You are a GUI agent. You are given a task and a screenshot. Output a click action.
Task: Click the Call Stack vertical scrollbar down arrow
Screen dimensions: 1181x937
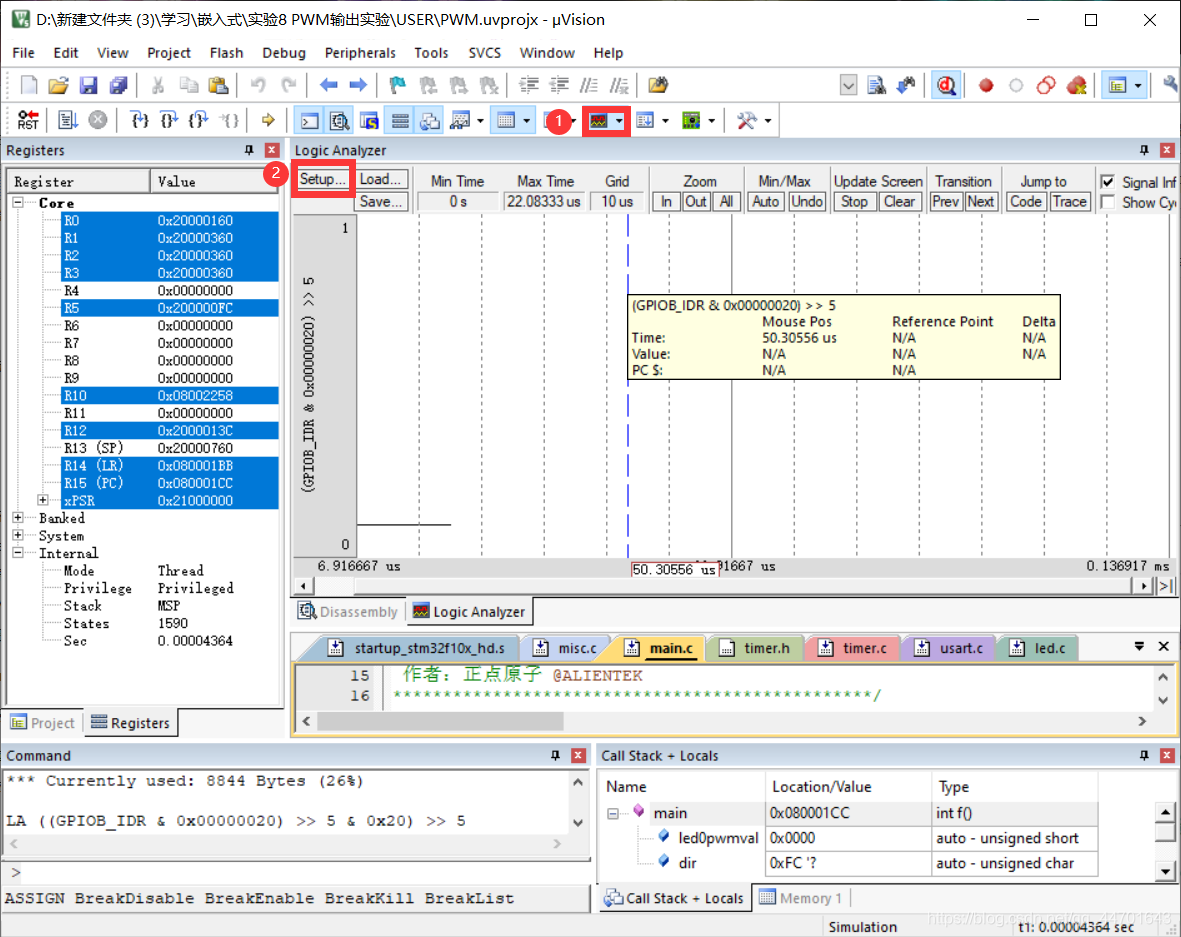click(1164, 871)
